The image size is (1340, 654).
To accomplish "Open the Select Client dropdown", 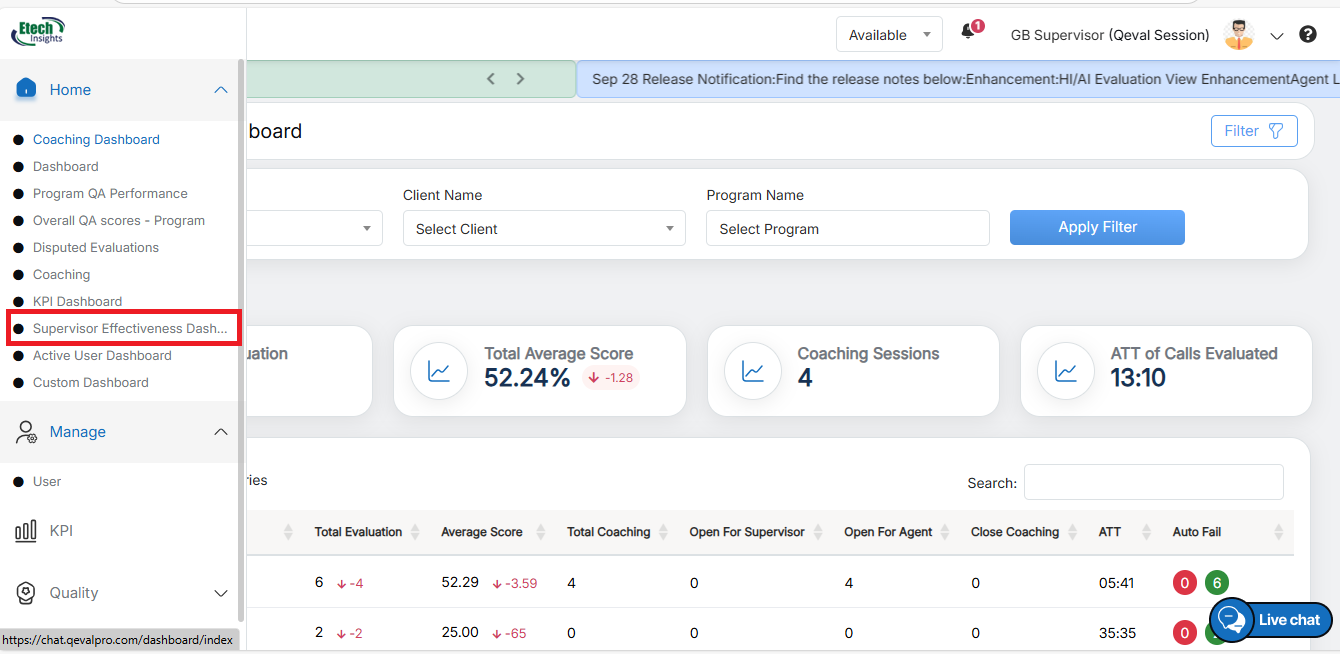I will (x=544, y=229).
